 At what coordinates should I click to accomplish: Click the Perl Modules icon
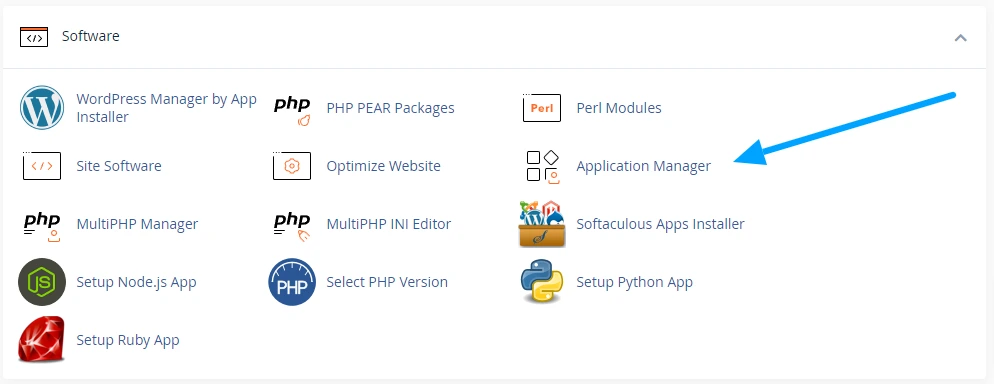[542, 108]
